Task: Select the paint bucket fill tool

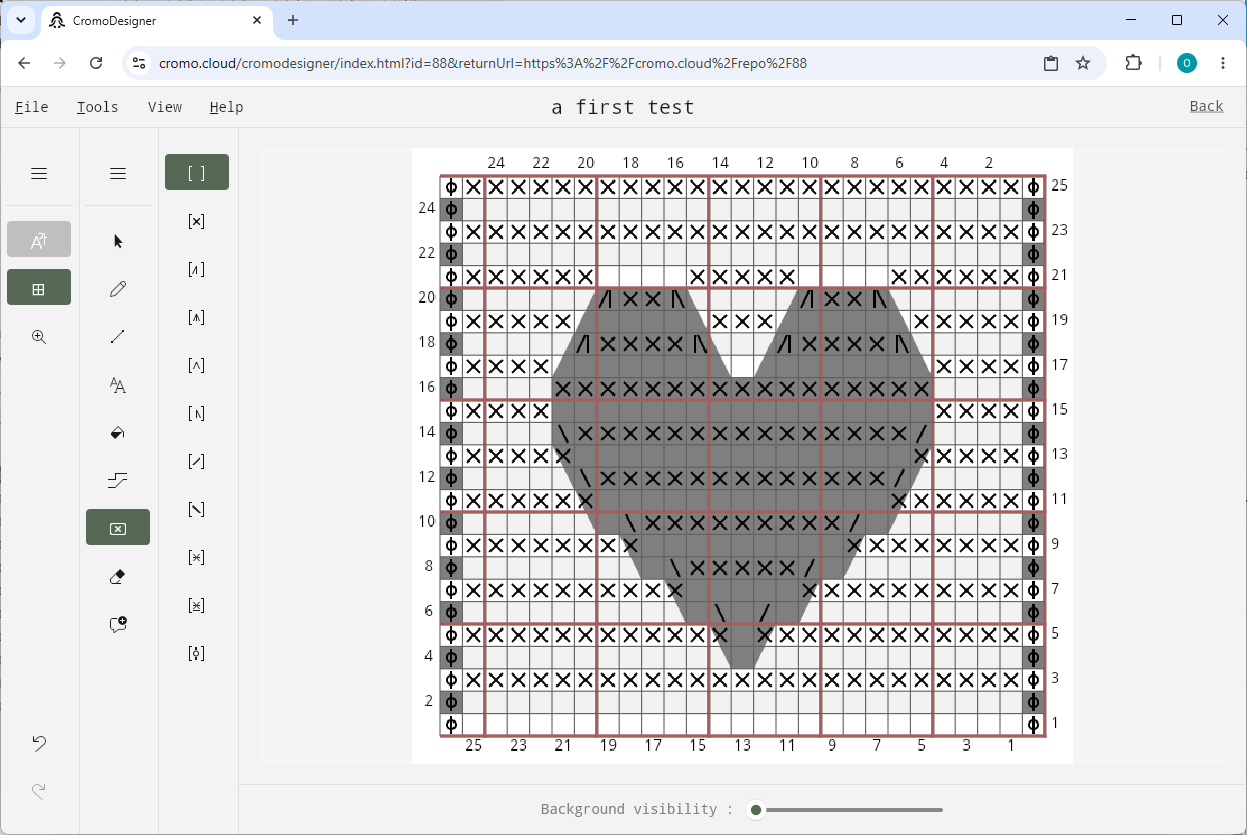Action: [x=118, y=433]
